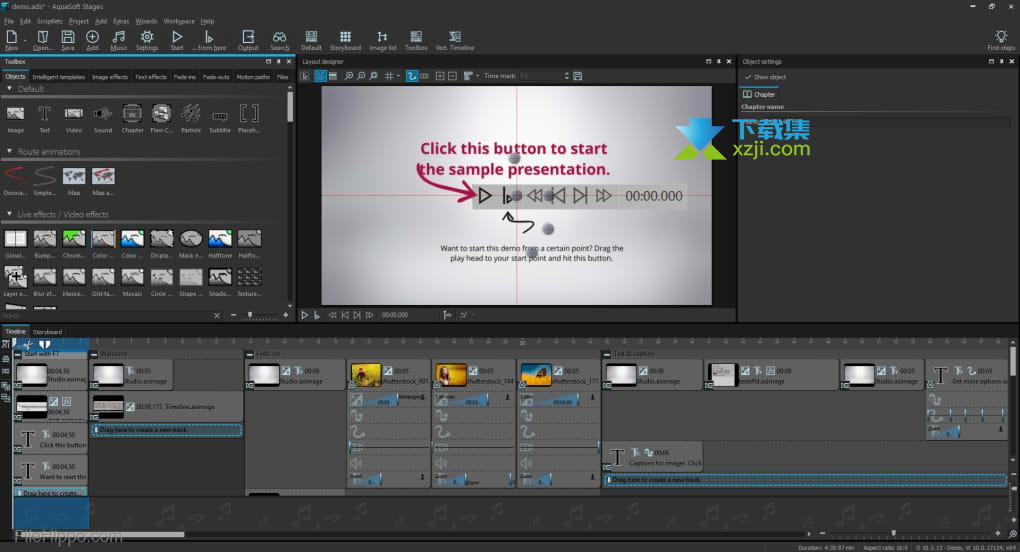Switch to Intelligent templates tab
The image size is (1020, 552).
tap(59, 77)
